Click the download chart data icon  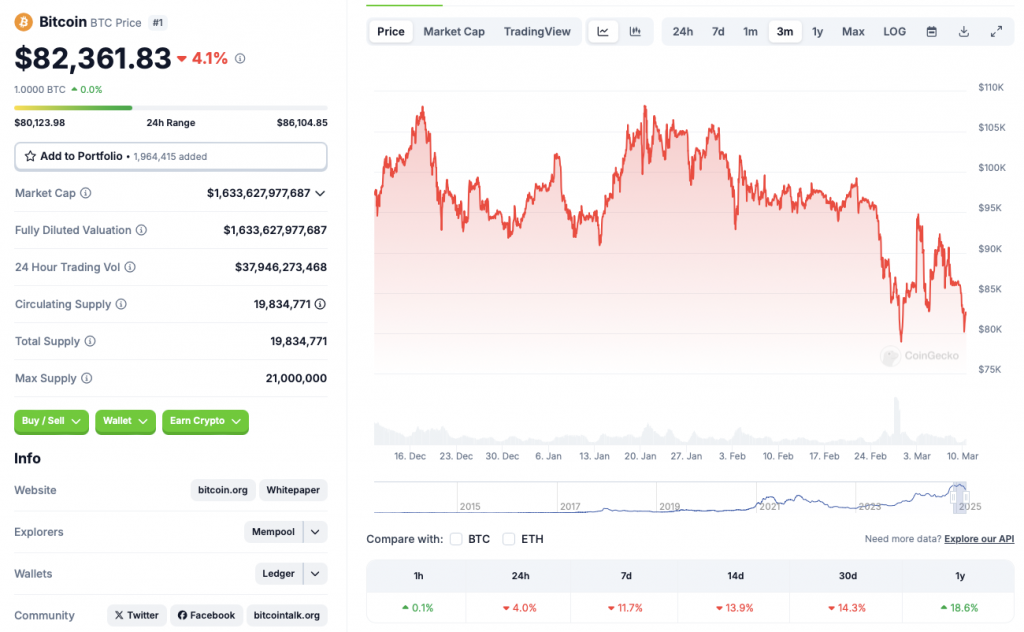click(x=964, y=31)
